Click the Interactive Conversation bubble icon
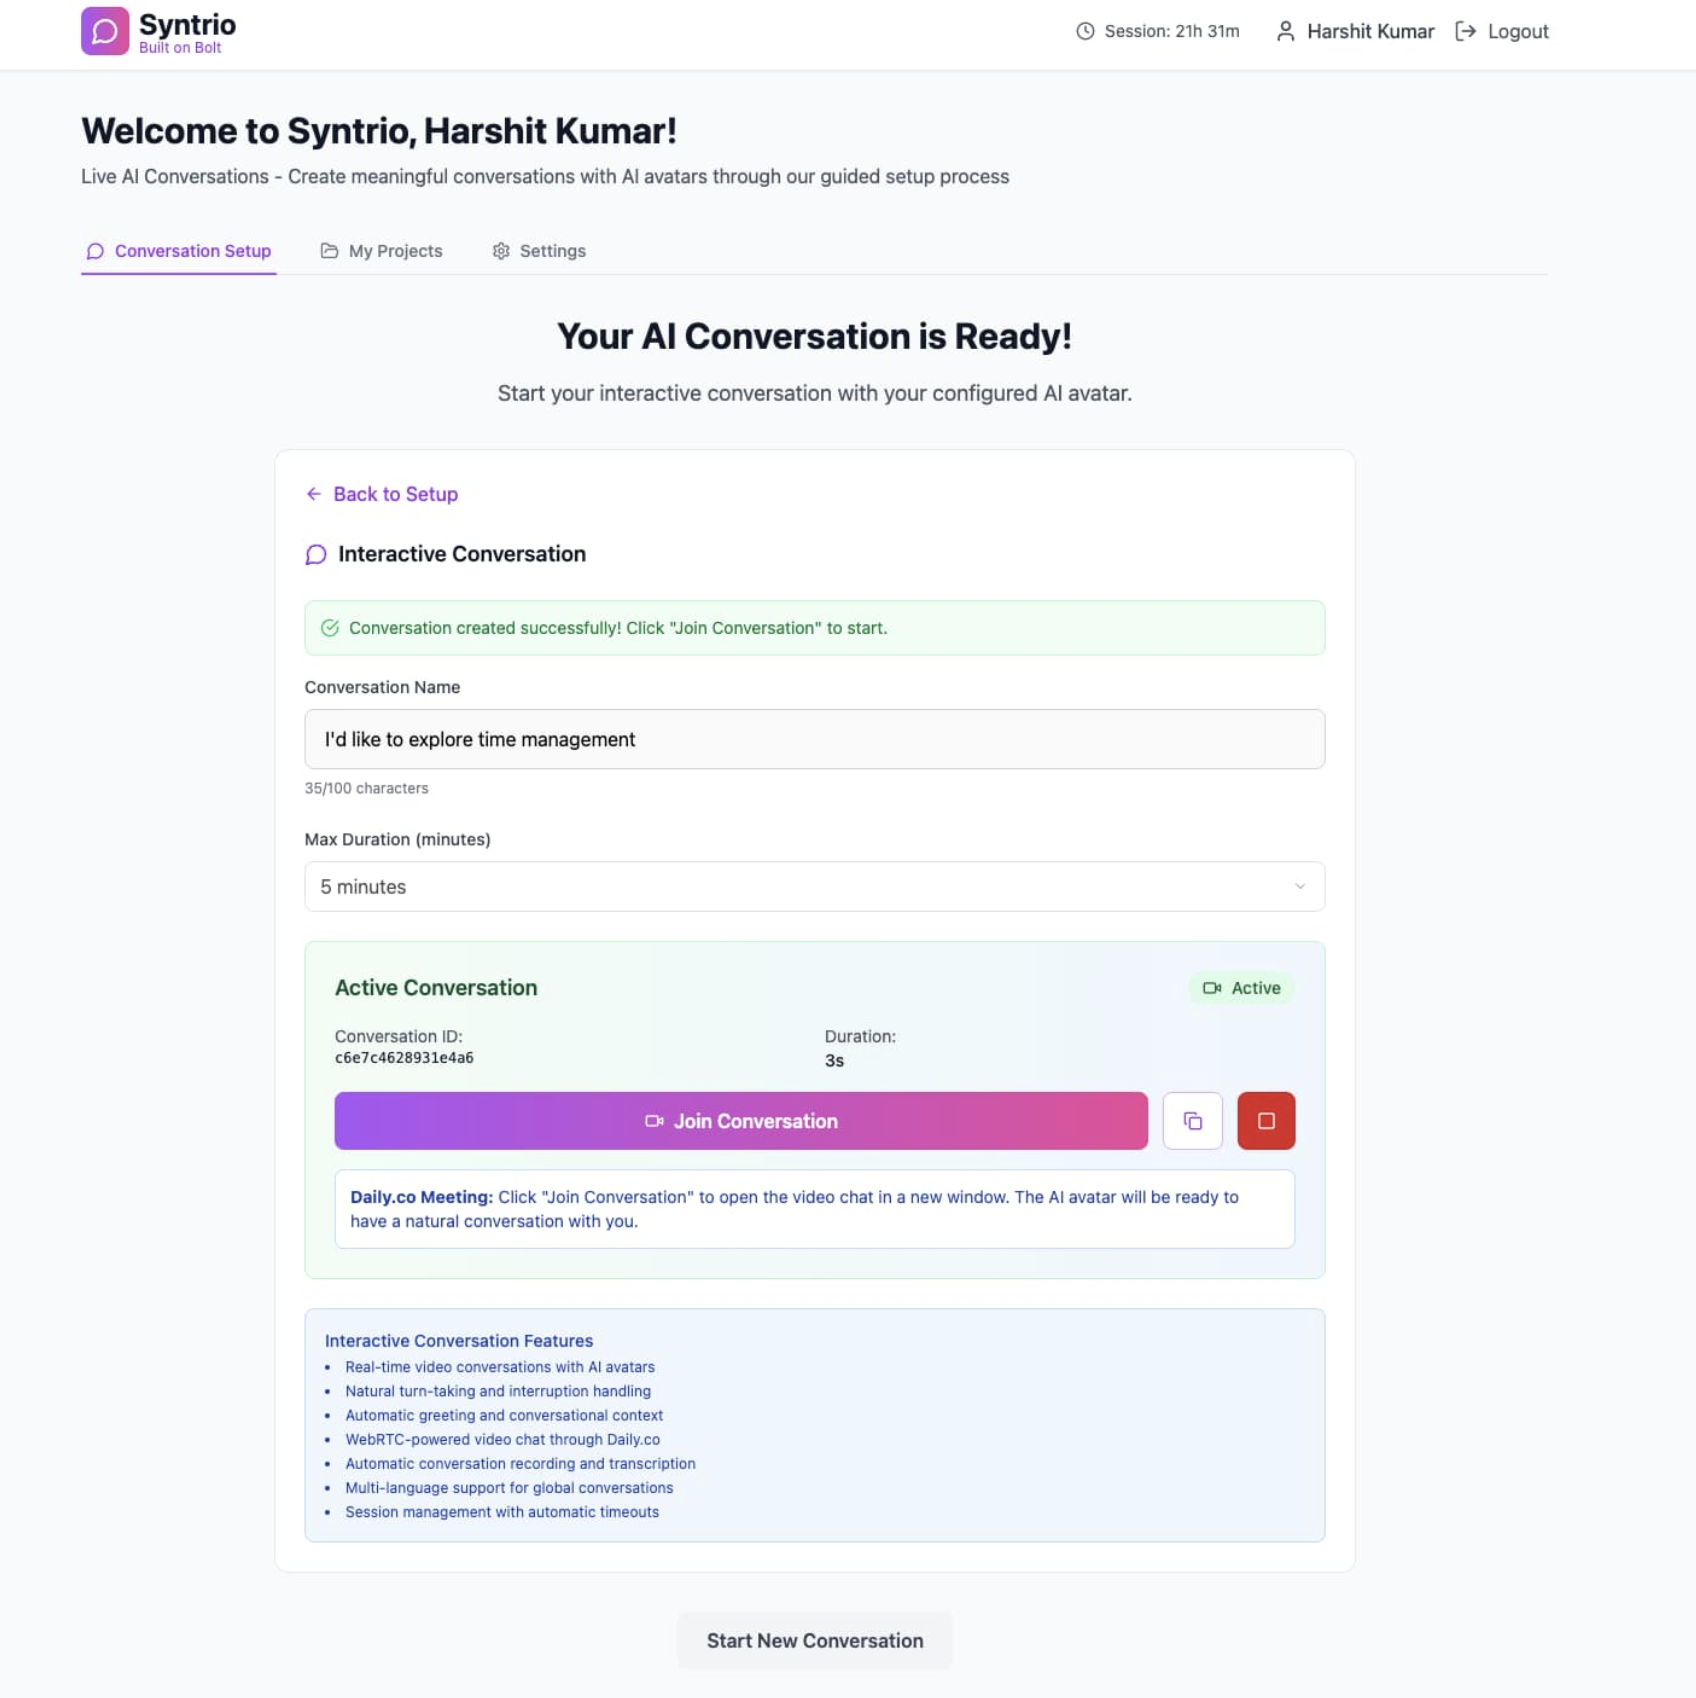Viewport: 1696px width, 1698px height. [316, 555]
